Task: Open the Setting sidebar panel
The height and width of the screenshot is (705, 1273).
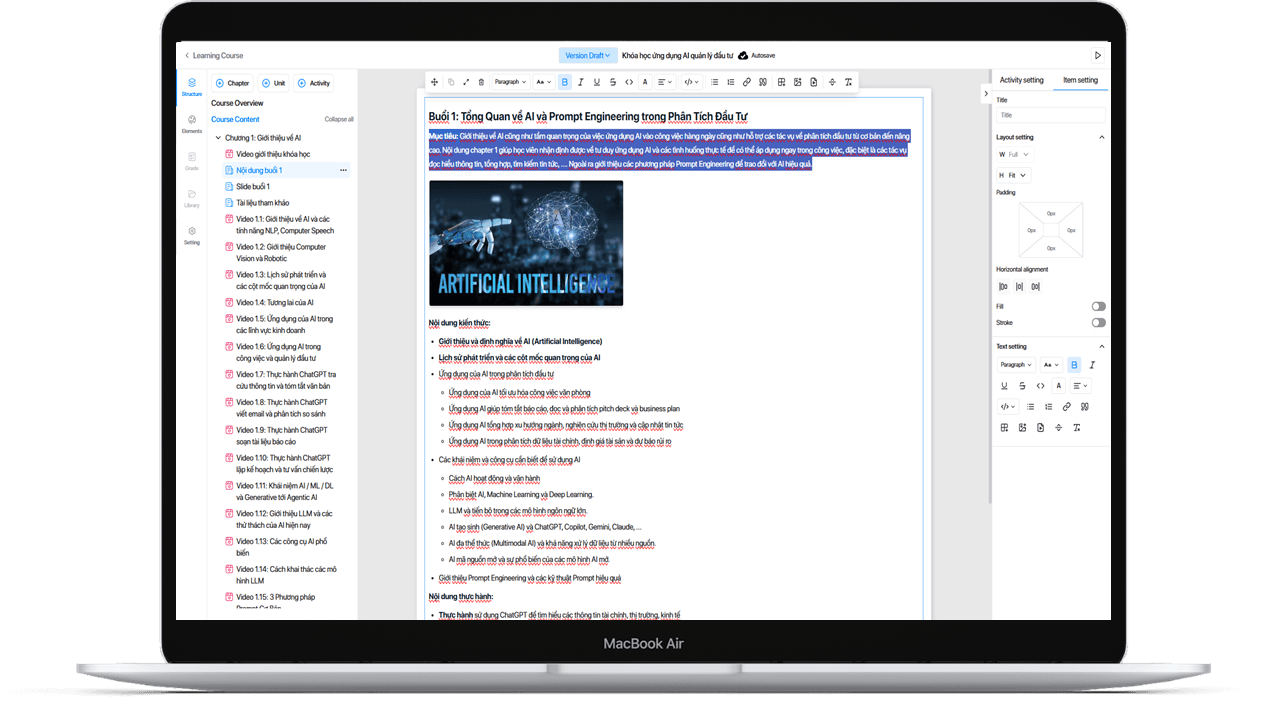Action: 191,235
